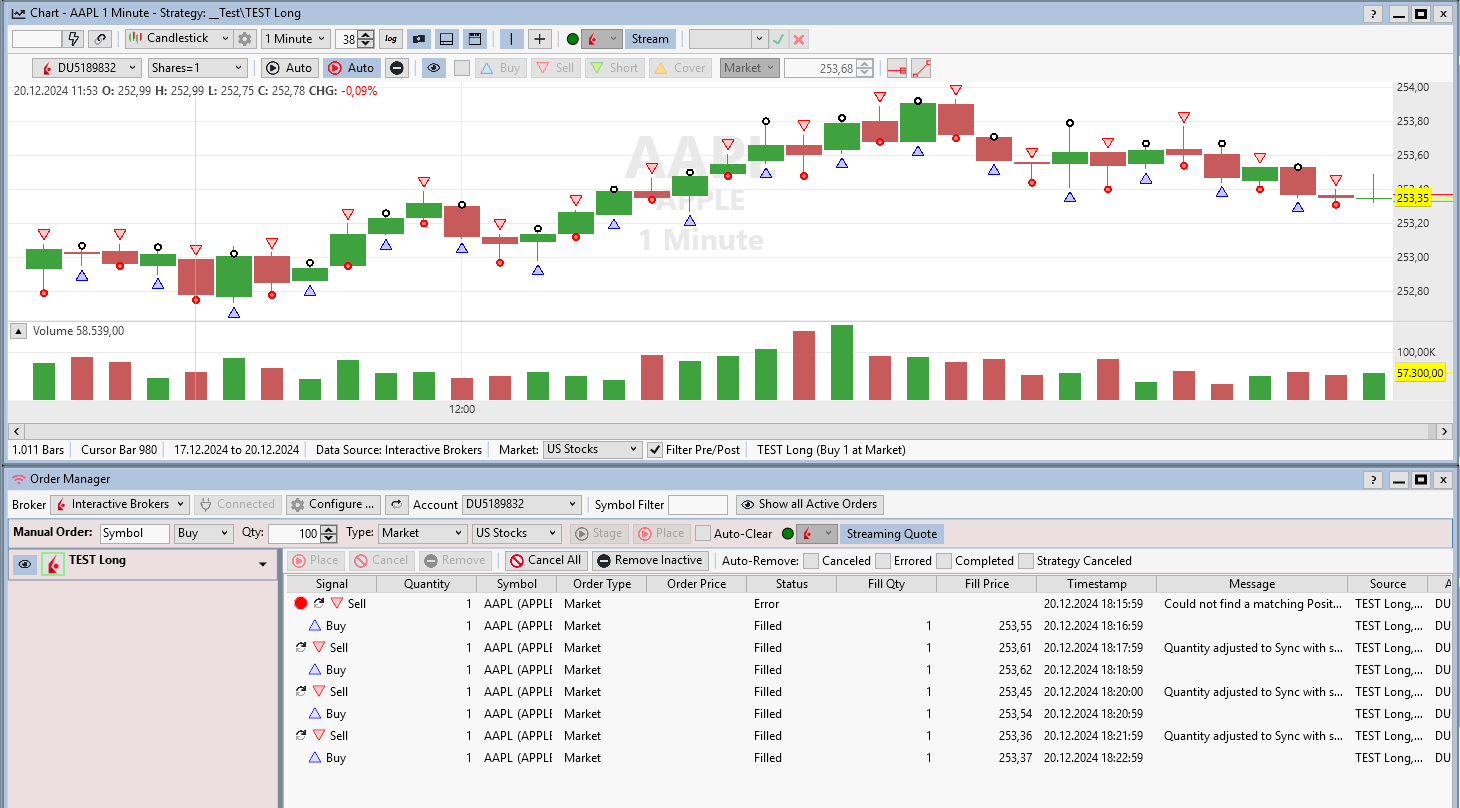Click the green status dot in chart toolbar

coord(573,39)
